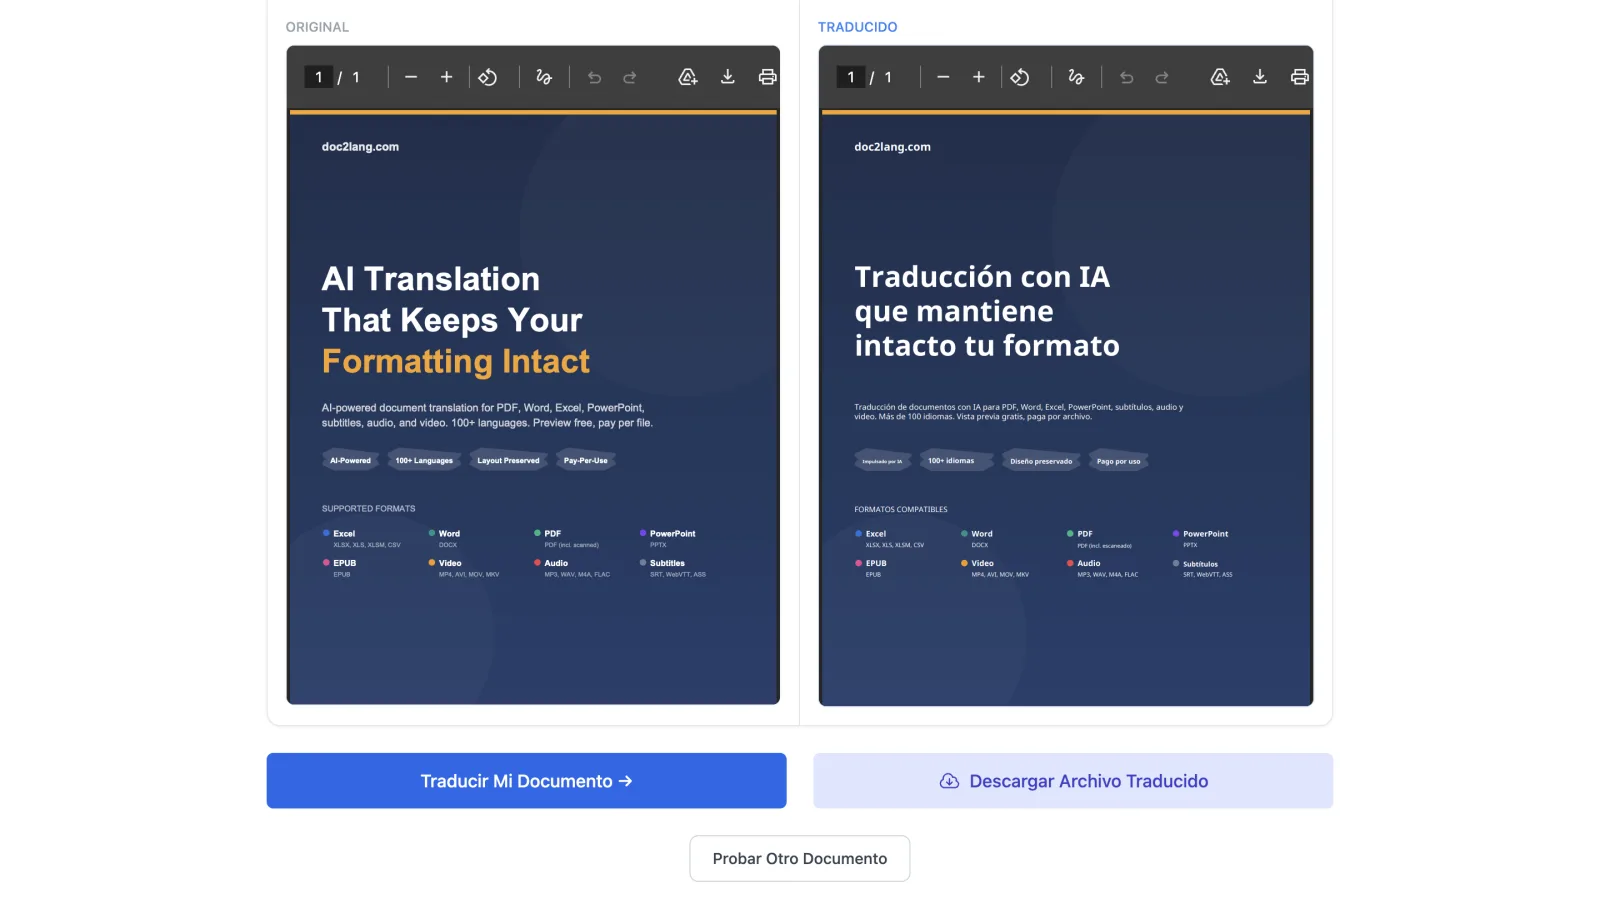Image resolution: width=1600 pixels, height=903 pixels.
Task: Click Descargar Archivo Traducido button
Action: [x=1073, y=781]
